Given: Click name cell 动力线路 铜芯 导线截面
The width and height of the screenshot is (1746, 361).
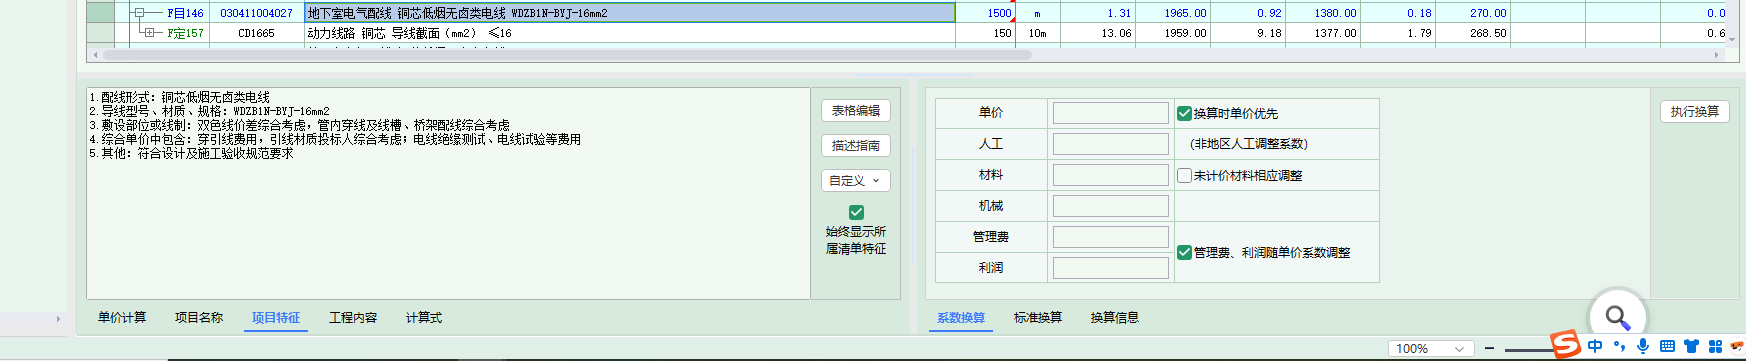Looking at the screenshot, I should pos(629,33).
